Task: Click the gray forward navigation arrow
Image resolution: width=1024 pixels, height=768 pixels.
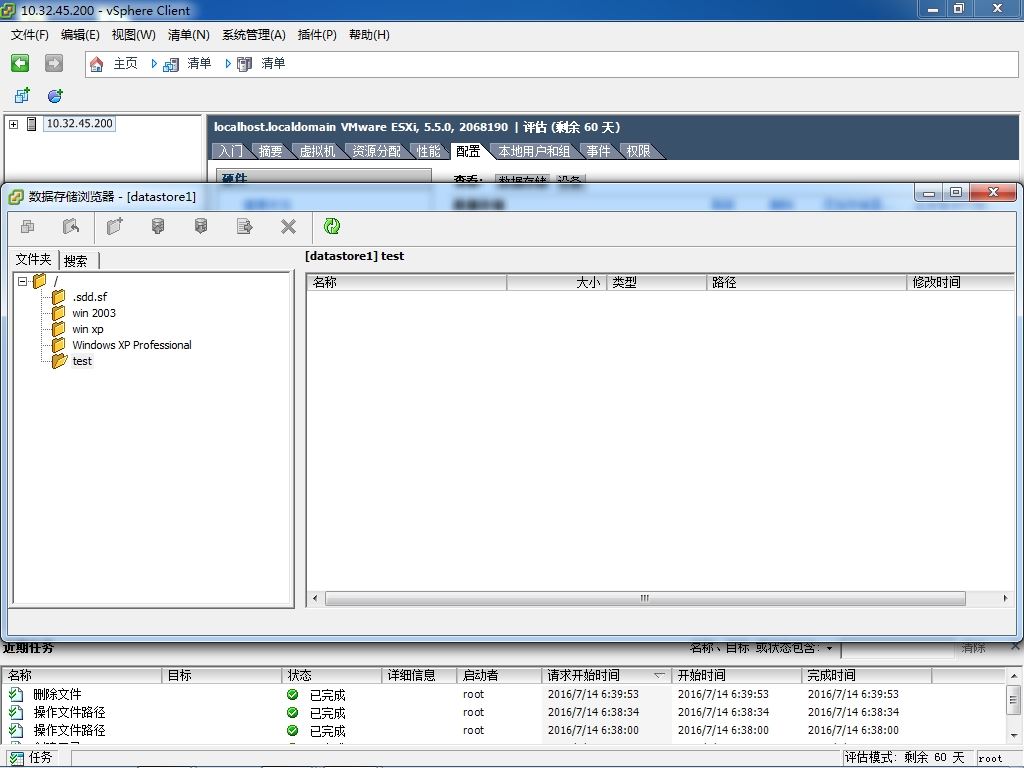Action: [x=54, y=63]
